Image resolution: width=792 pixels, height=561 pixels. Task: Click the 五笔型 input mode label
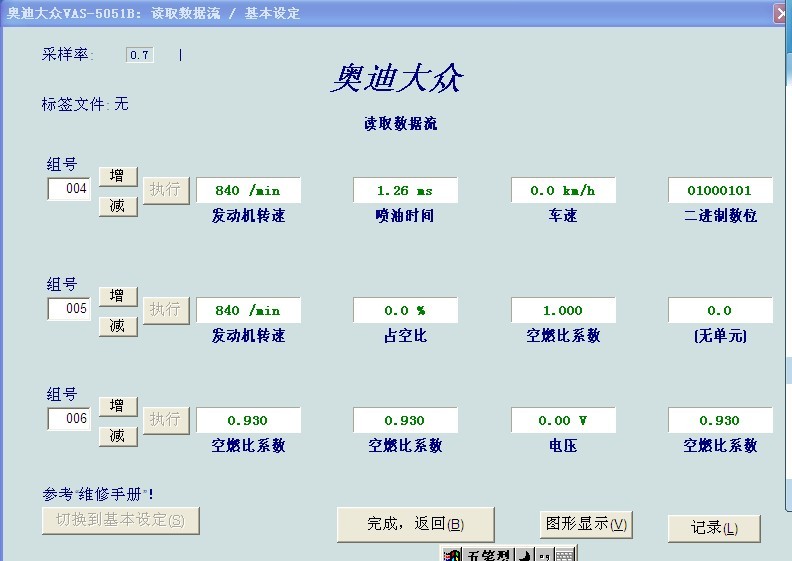point(488,555)
